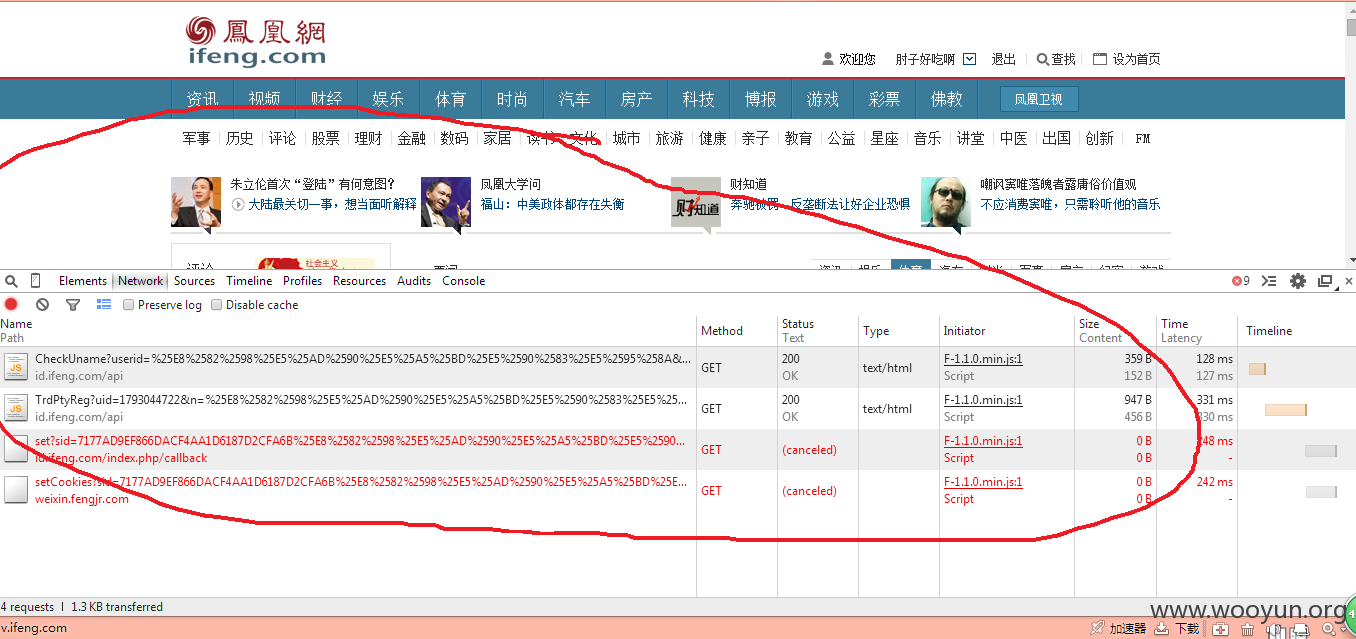This screenshot has height=639, width=1356.
Task: Open the 资讯 navigation item
Action: coord(202,99)
